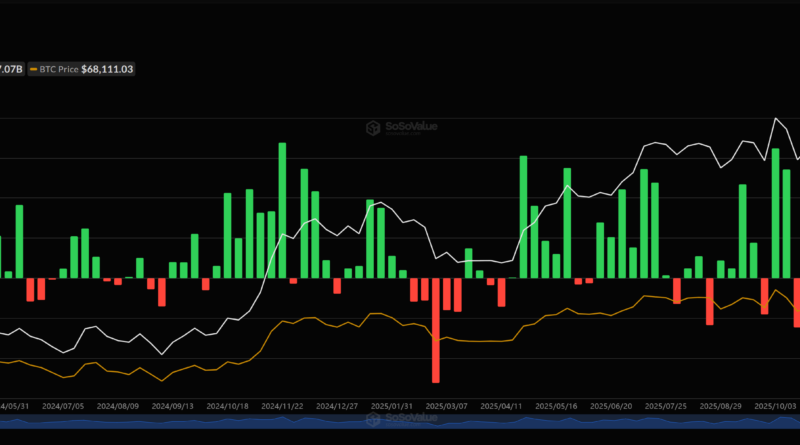Select the 2025/01/31 date axis label
This screenshot has height=445, width=800.
[x=395, y=407]
